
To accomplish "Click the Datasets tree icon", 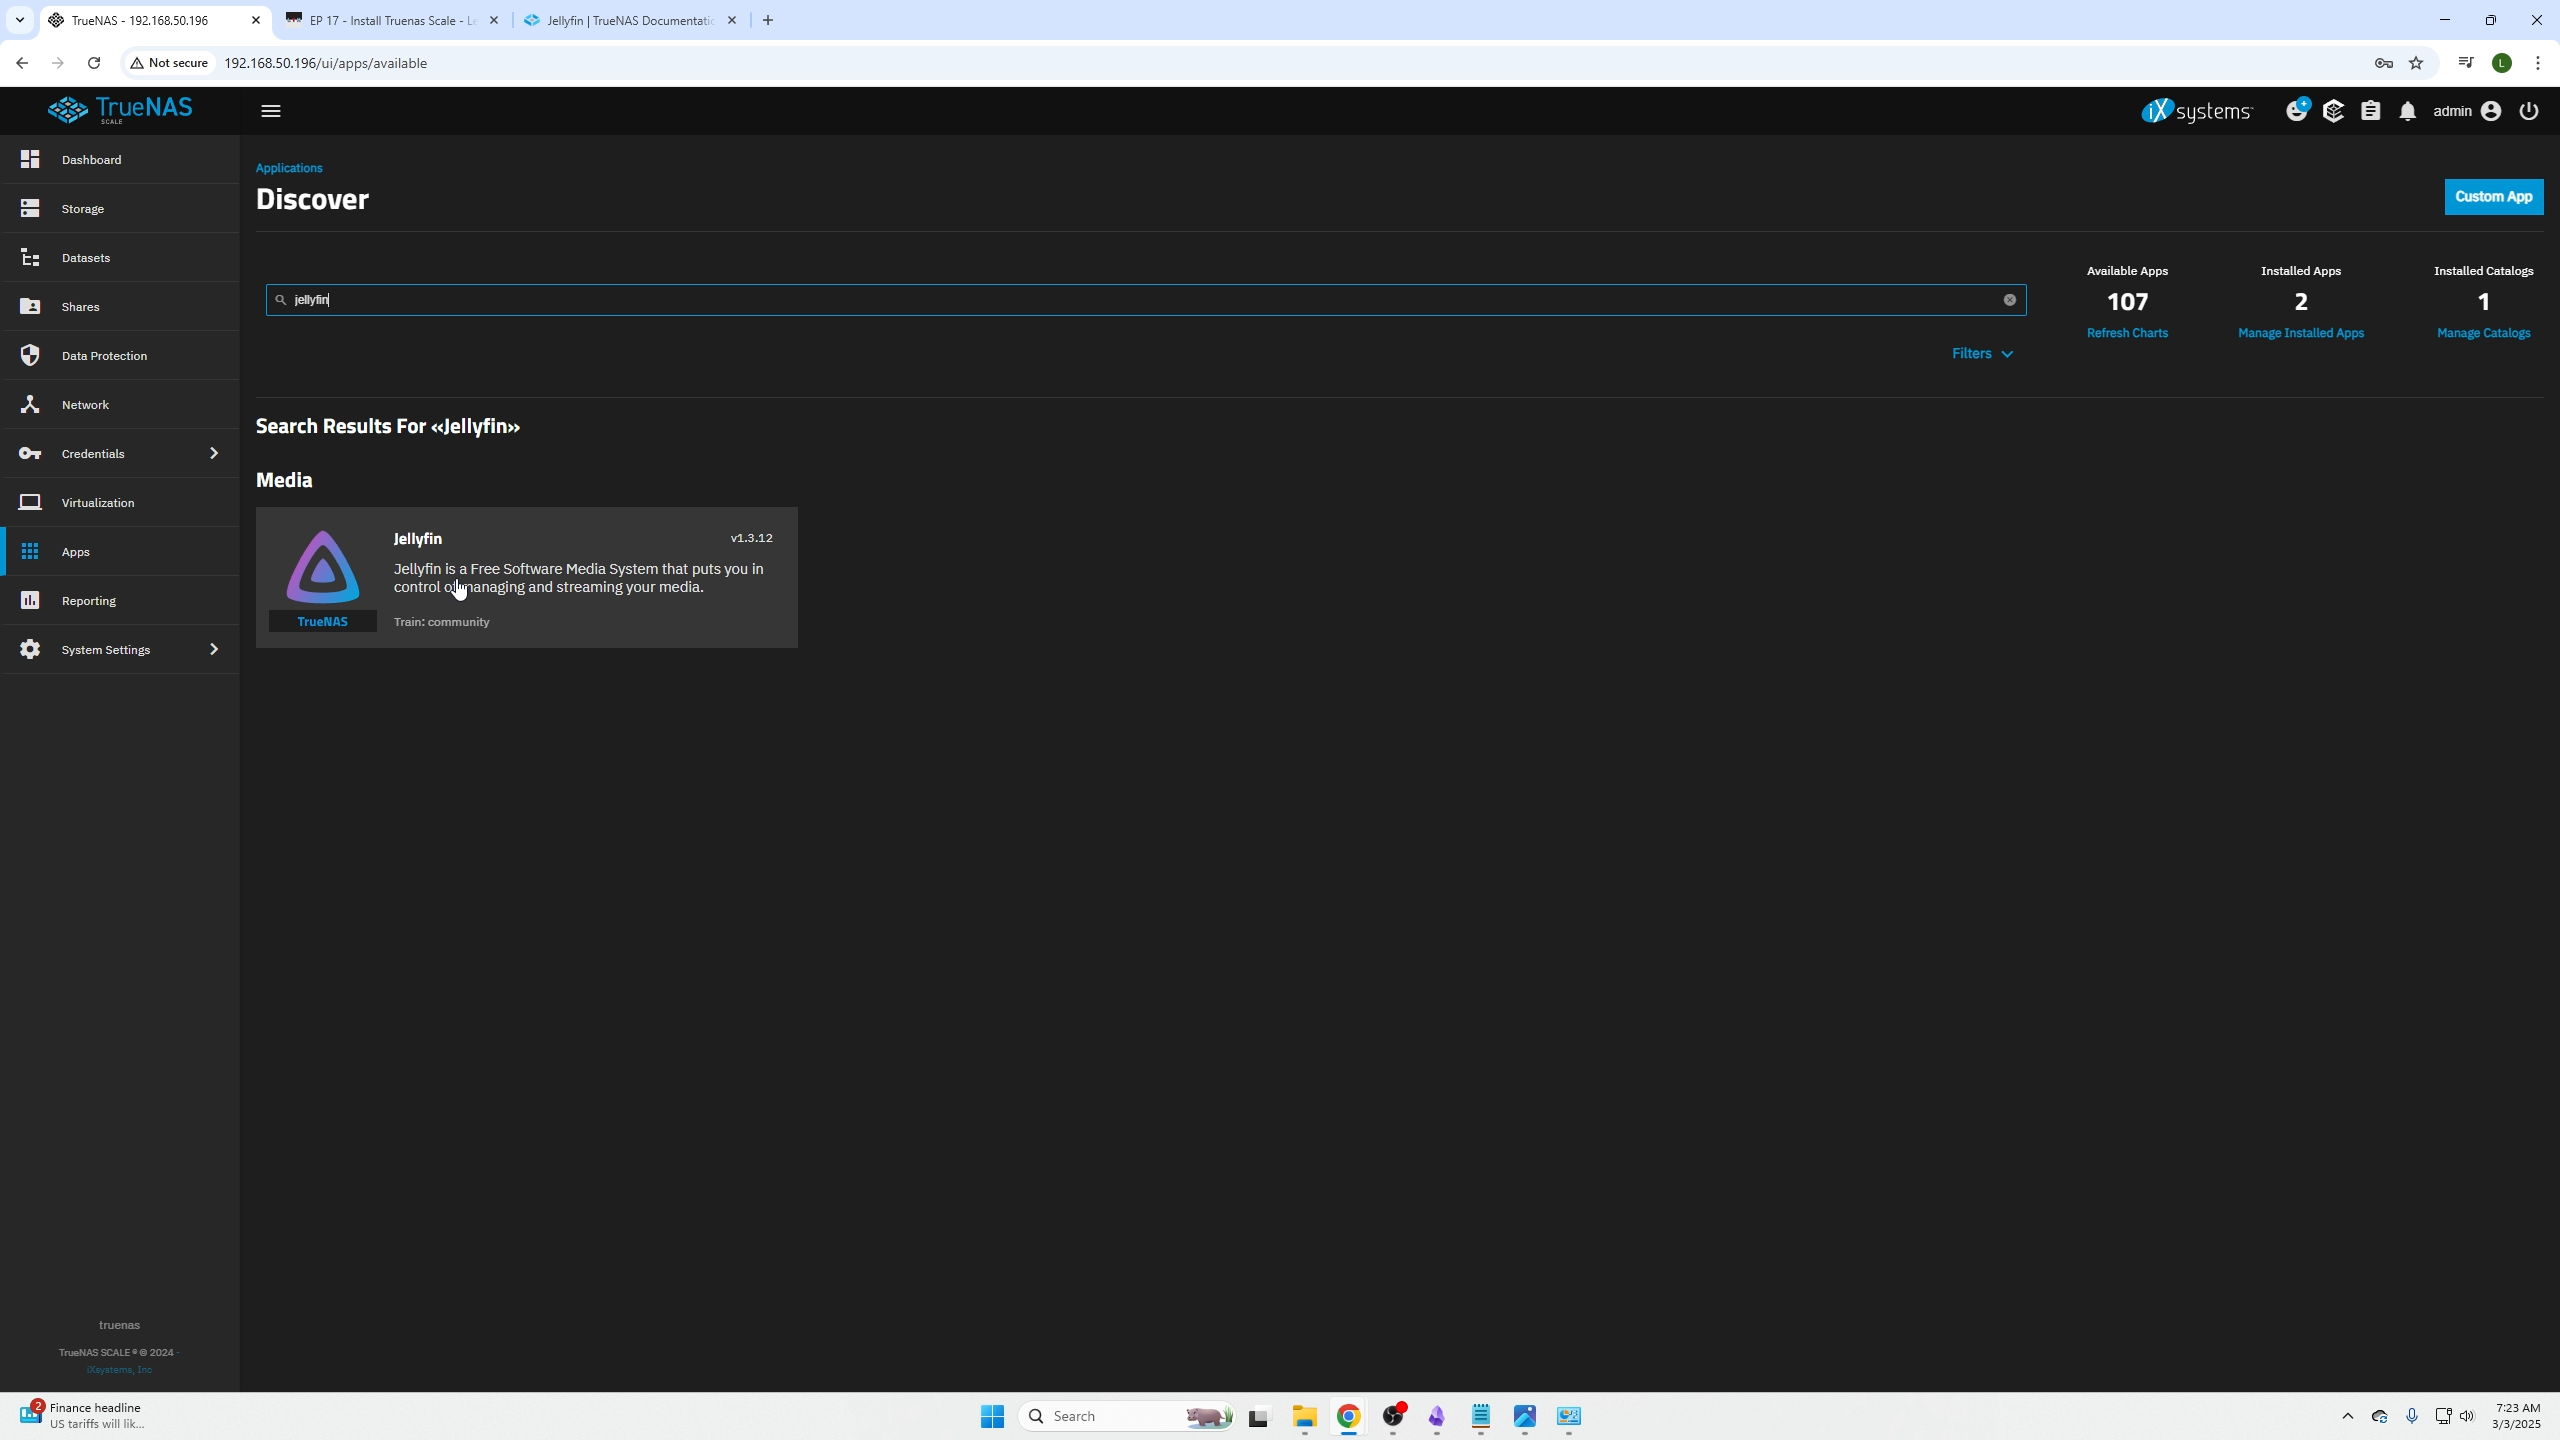I will (x=30, y=257).
